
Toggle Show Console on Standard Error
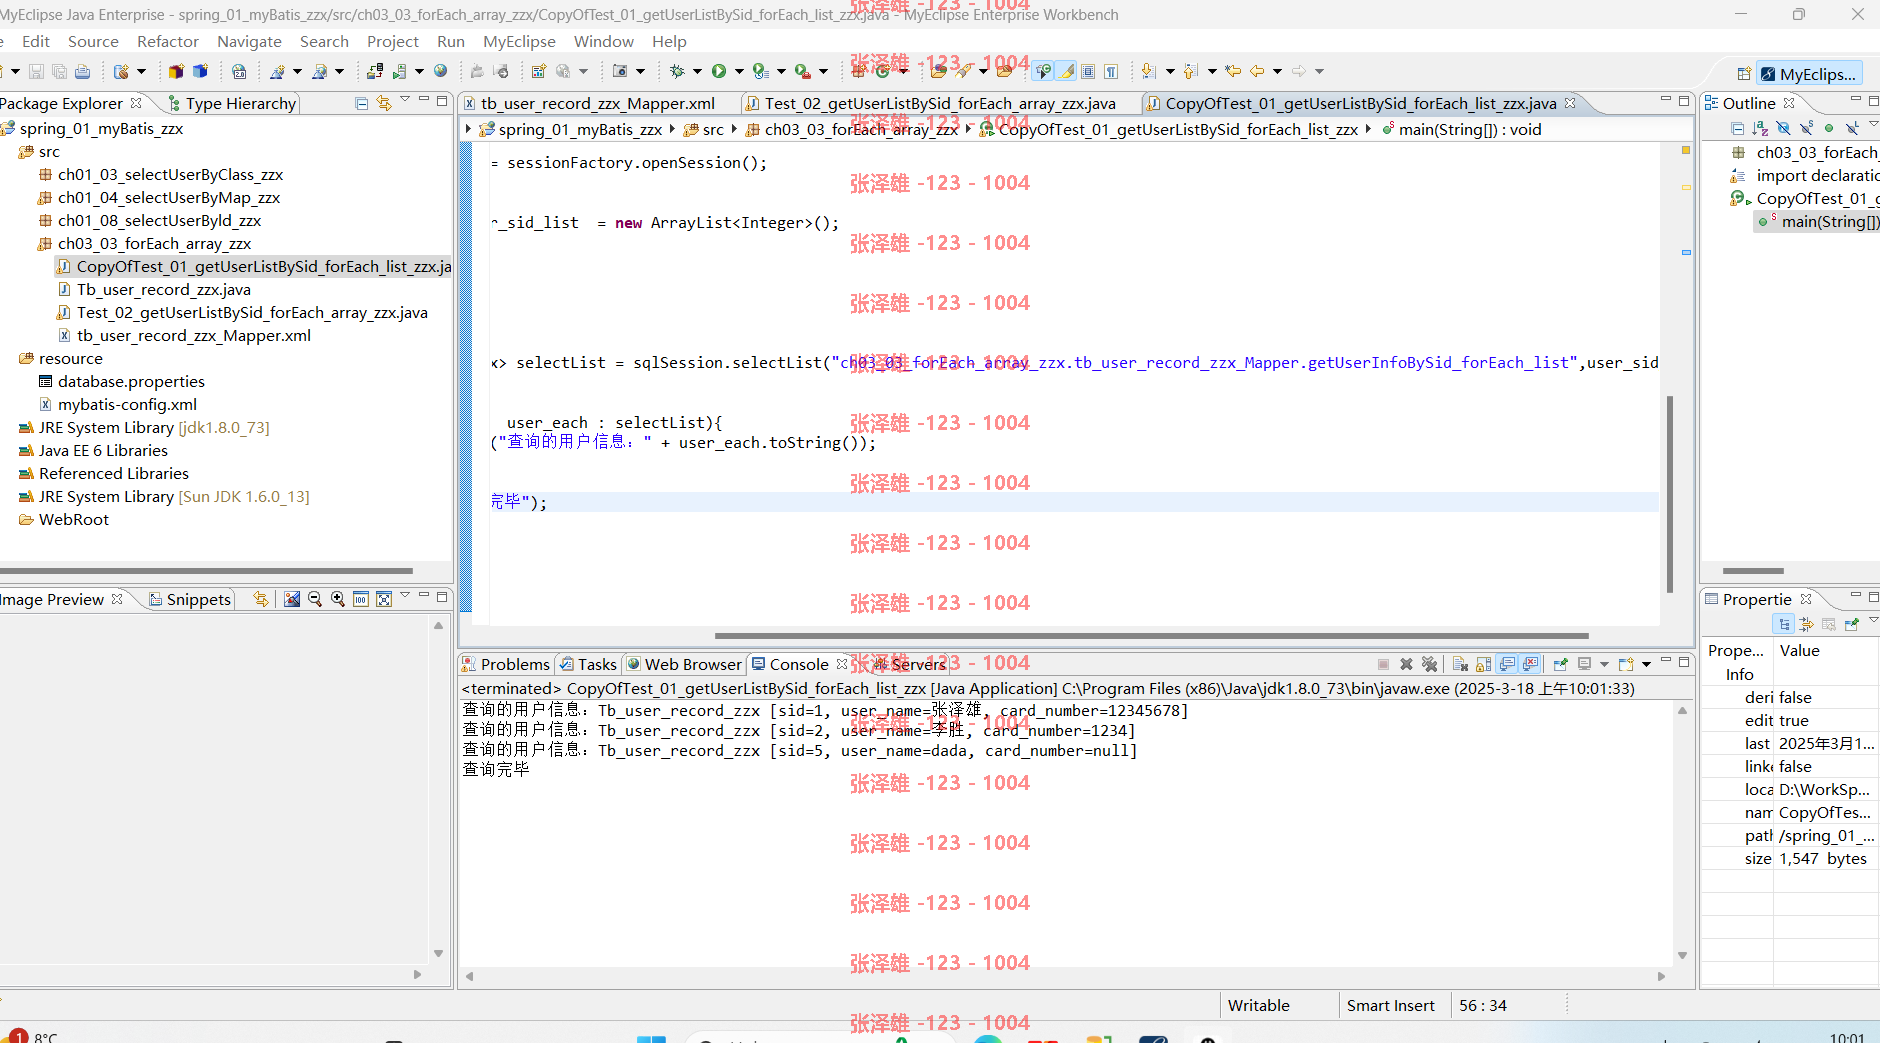1530,664
